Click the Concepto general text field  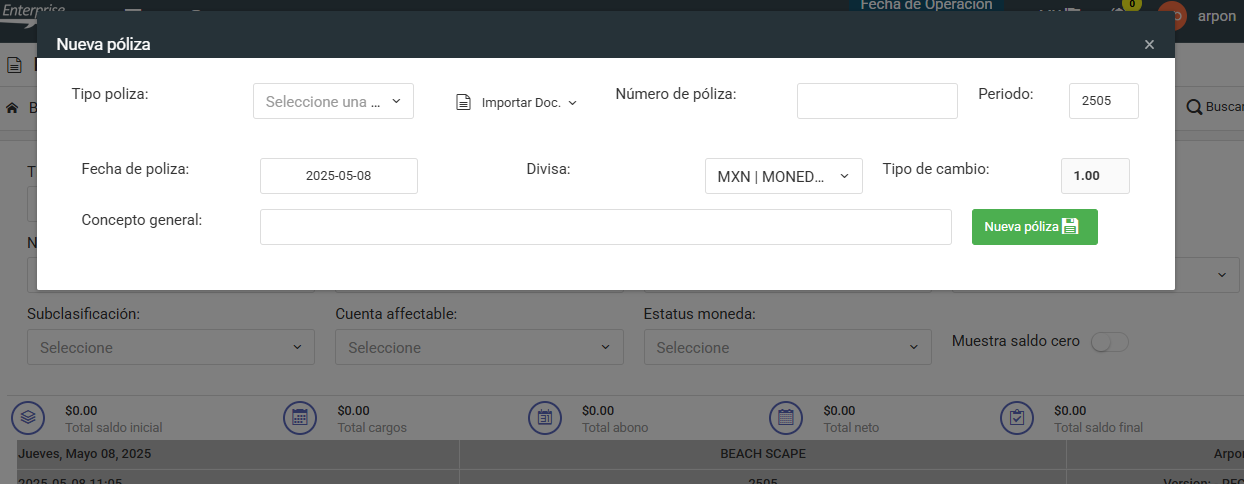pos(605,227)
